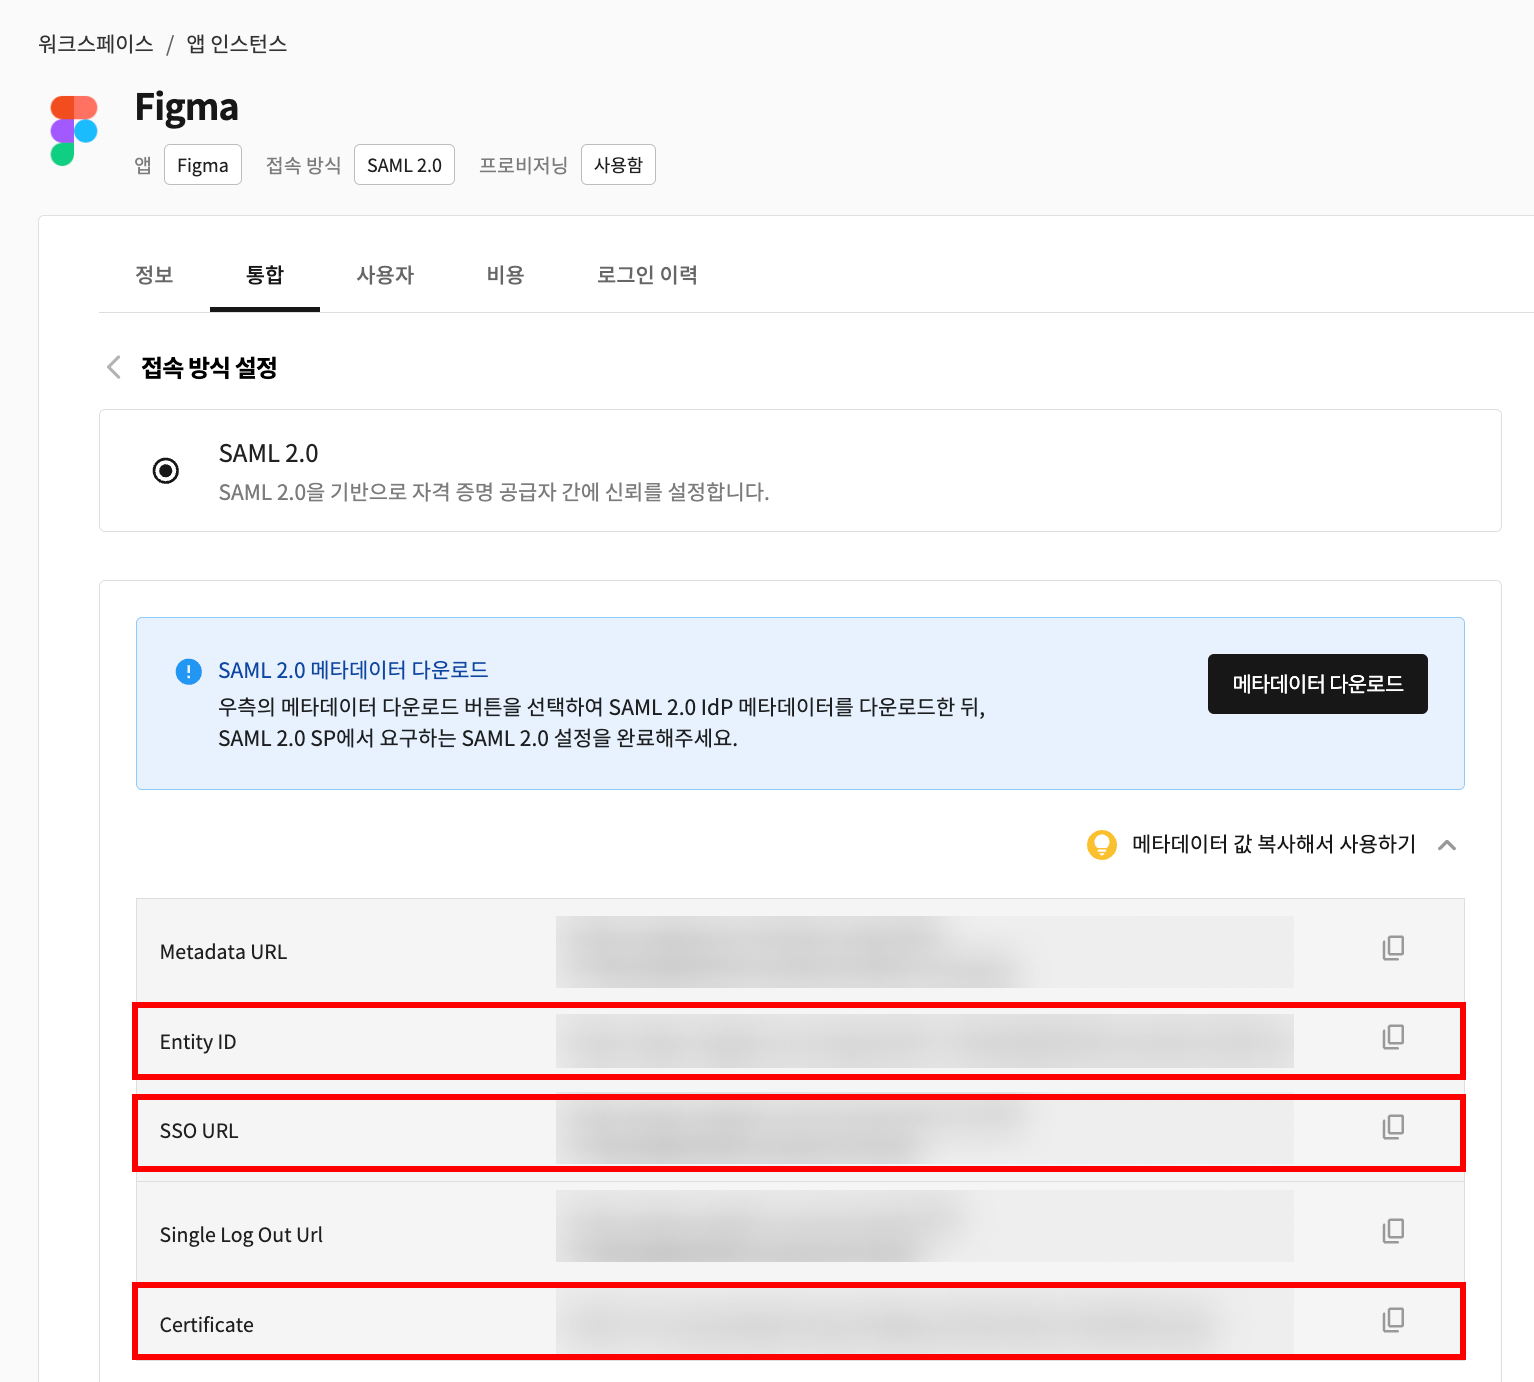The image size is (1534, 1382).
Task: Click the Figma app logo
Action: (74, 131)
